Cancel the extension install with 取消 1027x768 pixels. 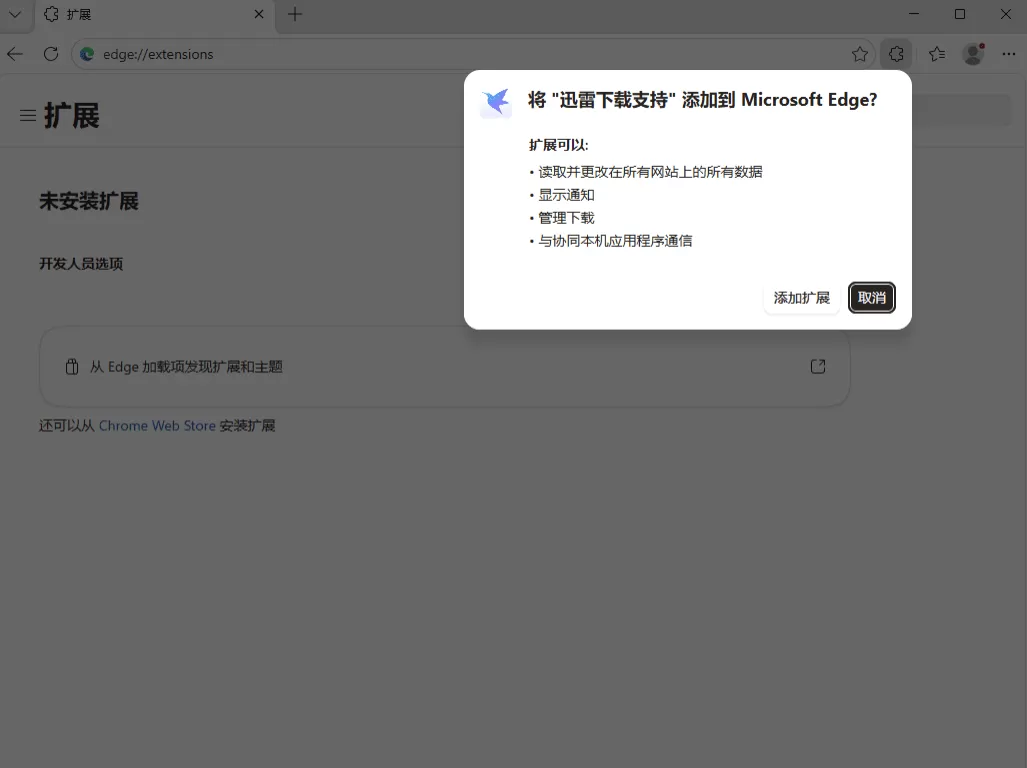pyautogui.click(x=872, y=298)
